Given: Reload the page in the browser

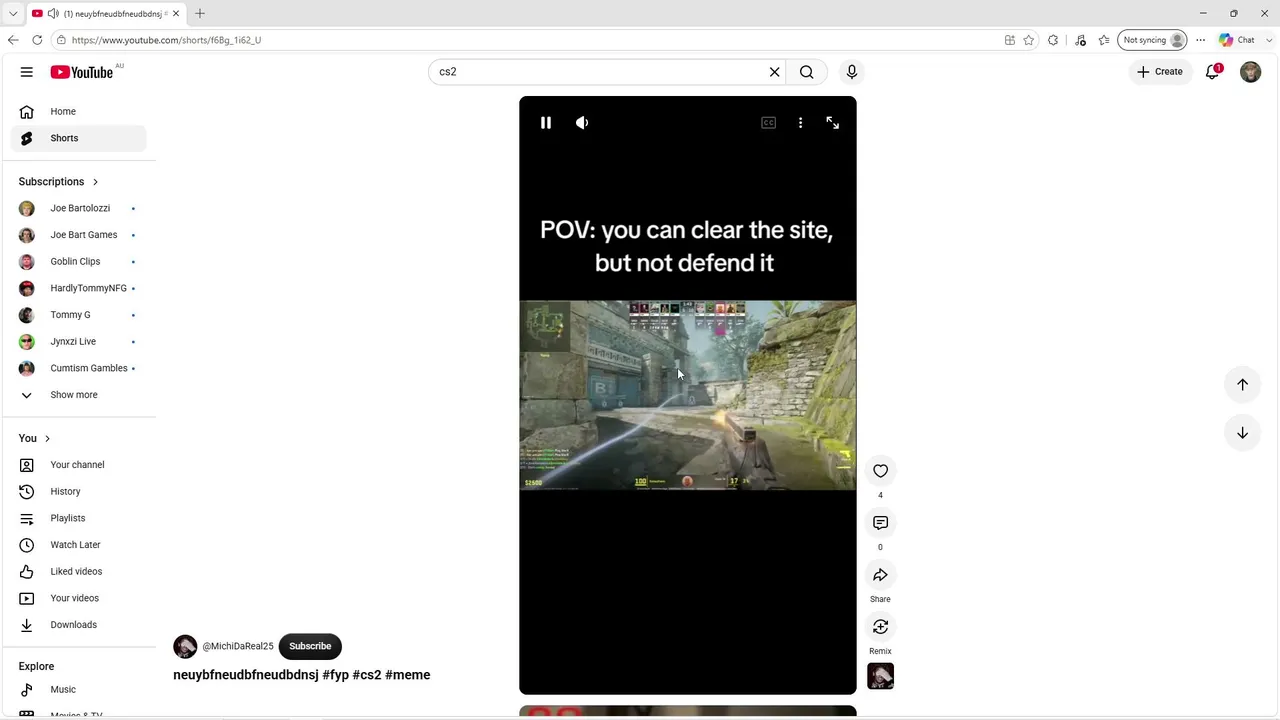Looking at the screenshot, I should click(37, 40).
